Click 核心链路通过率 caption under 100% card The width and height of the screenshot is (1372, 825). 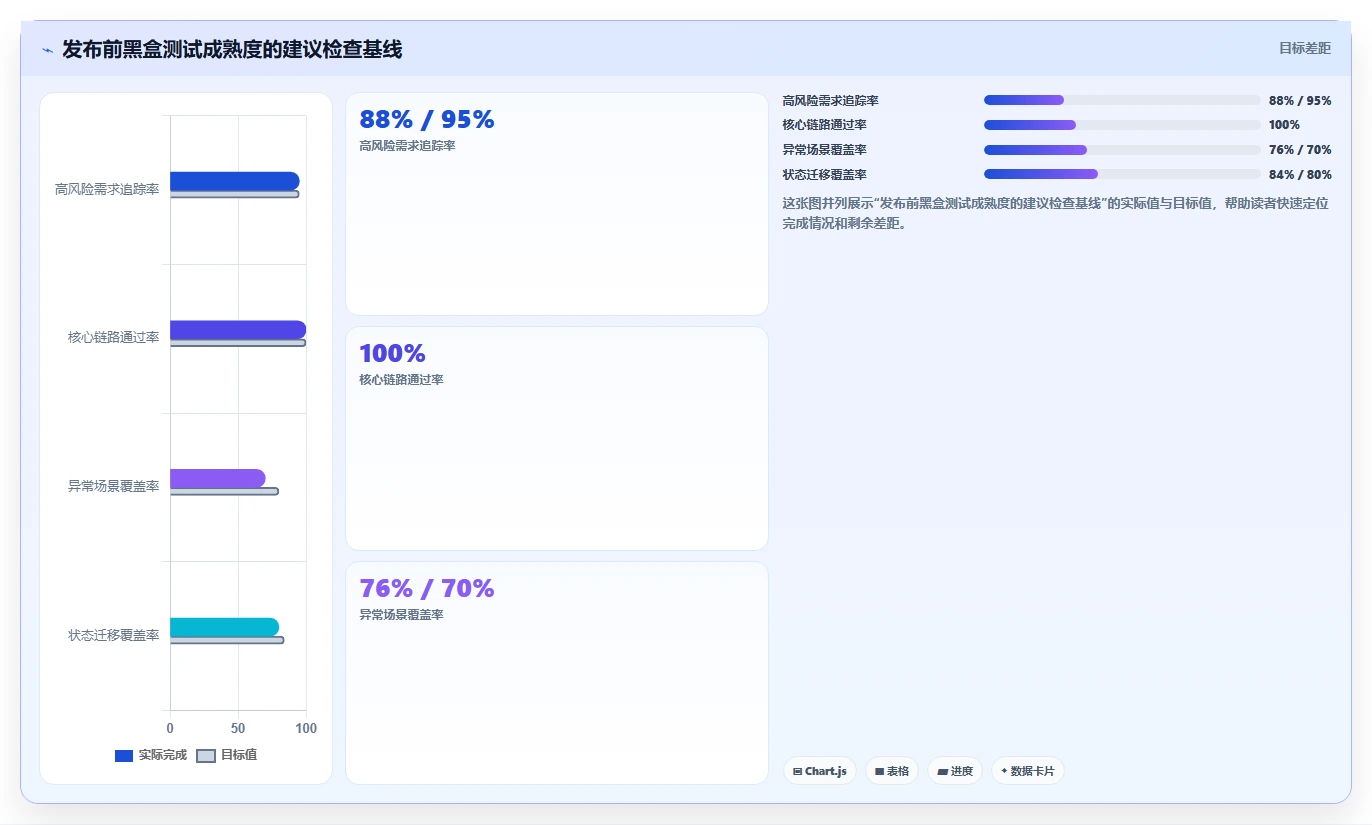[x=401, y=380]
